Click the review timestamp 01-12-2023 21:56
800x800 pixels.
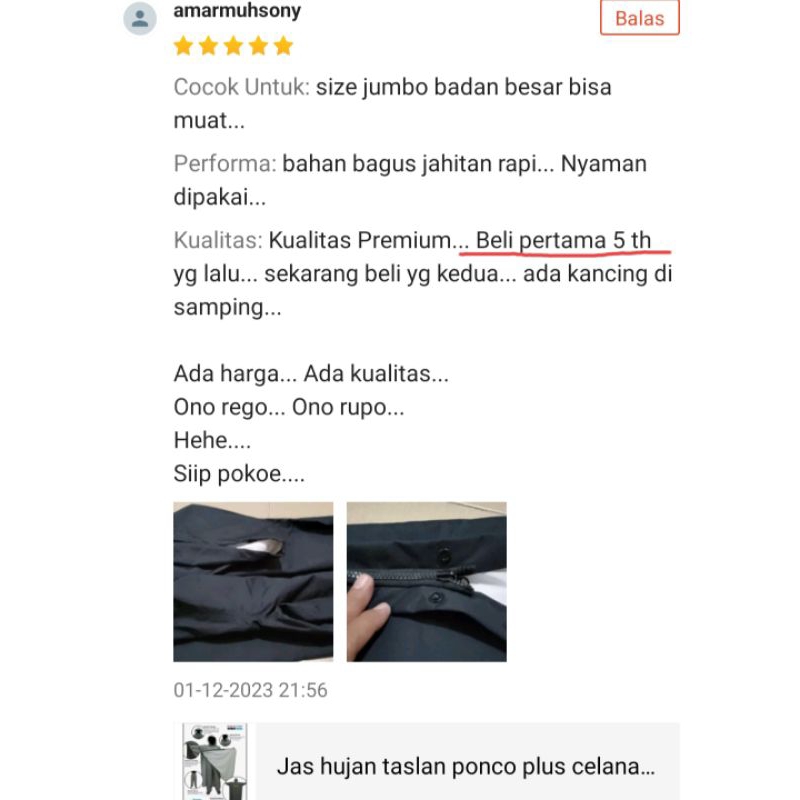(251, 690)
